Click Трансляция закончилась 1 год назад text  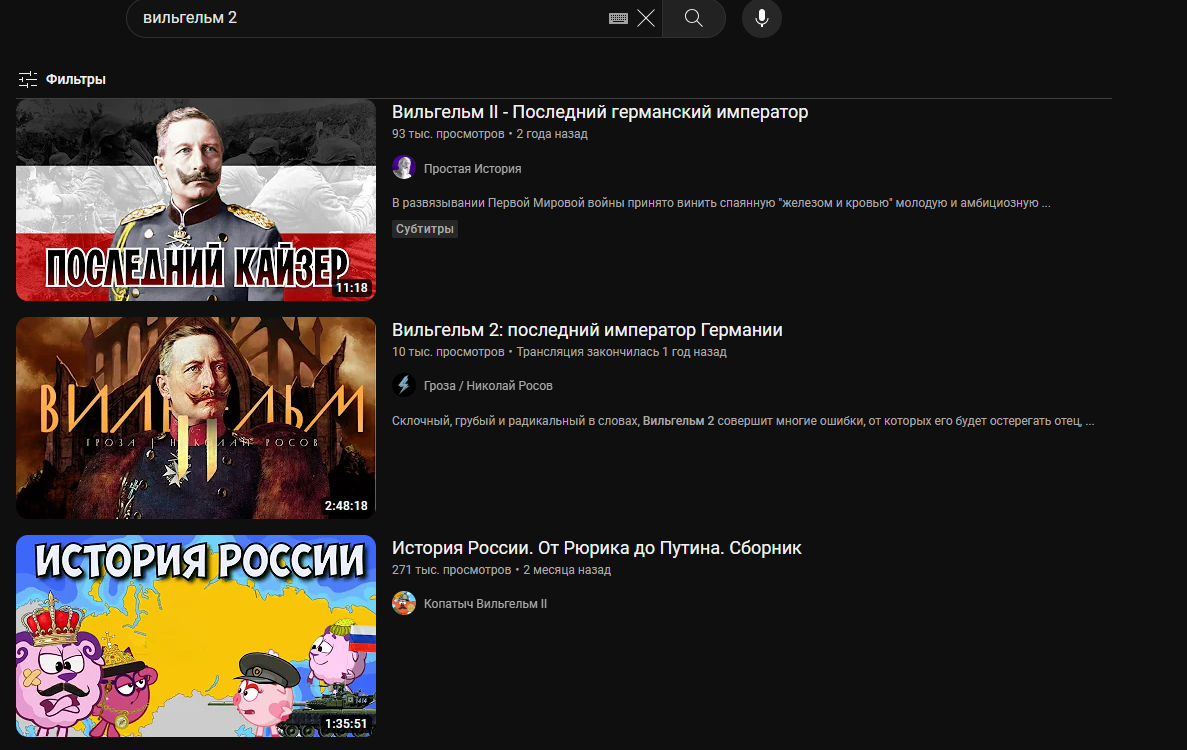click(622, 352)
